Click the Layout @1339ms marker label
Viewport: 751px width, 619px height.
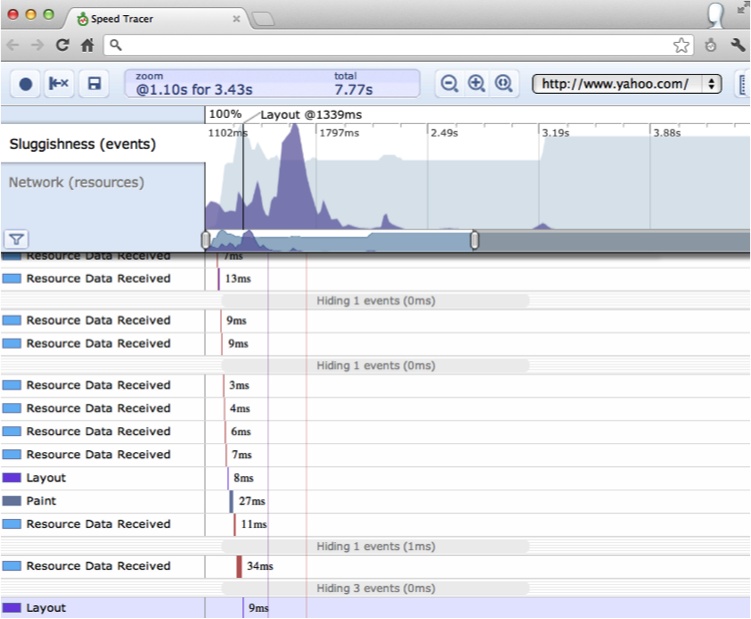click(x=311, y=115)
